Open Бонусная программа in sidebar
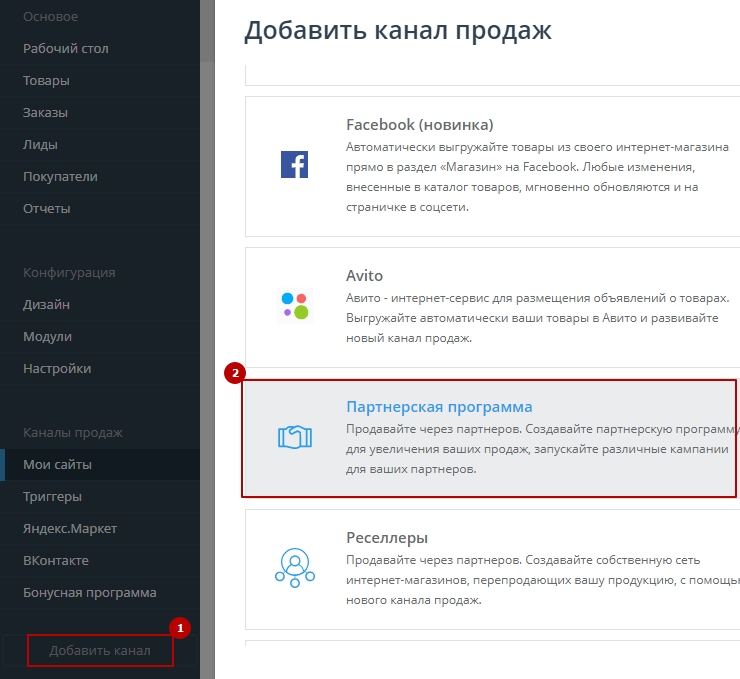The height and width of the screenshot is (679, 740). point(90,592)
